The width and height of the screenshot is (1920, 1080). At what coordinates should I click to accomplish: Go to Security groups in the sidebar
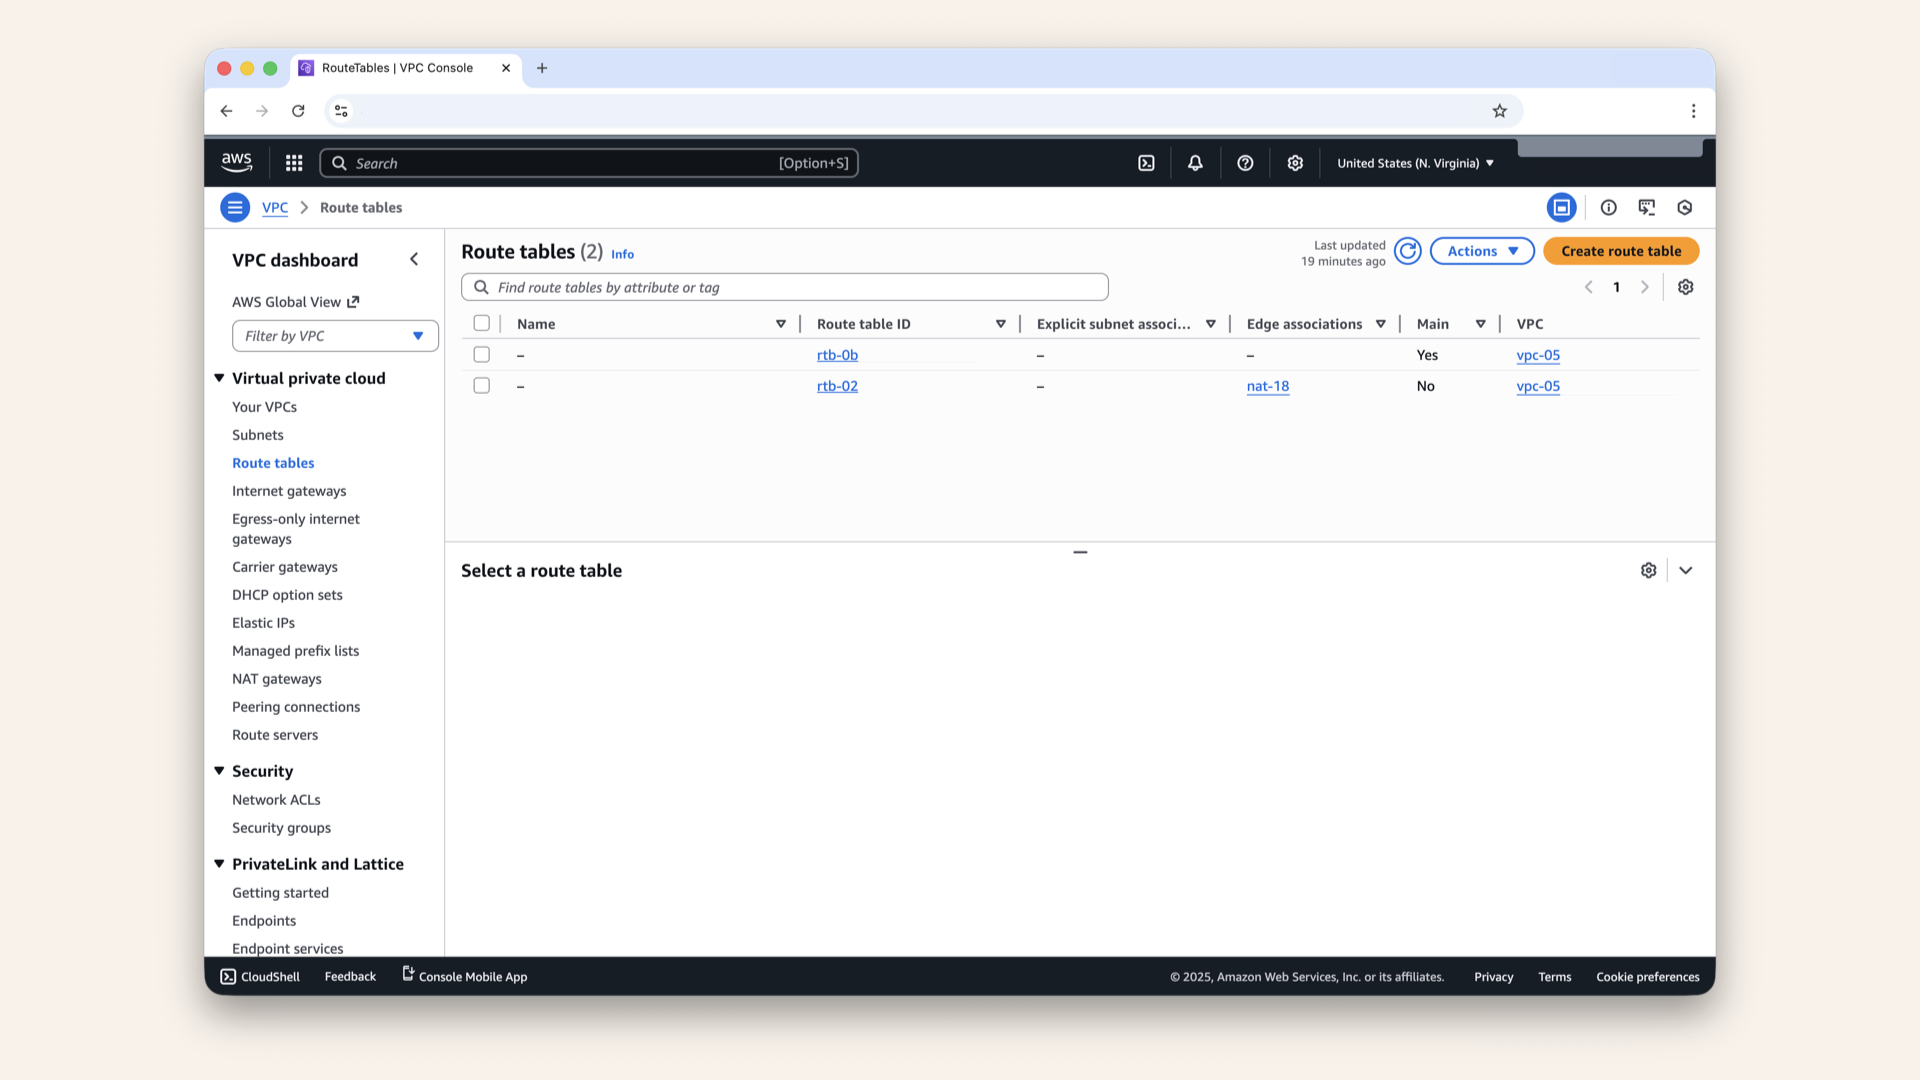click(x=281, y=828)
